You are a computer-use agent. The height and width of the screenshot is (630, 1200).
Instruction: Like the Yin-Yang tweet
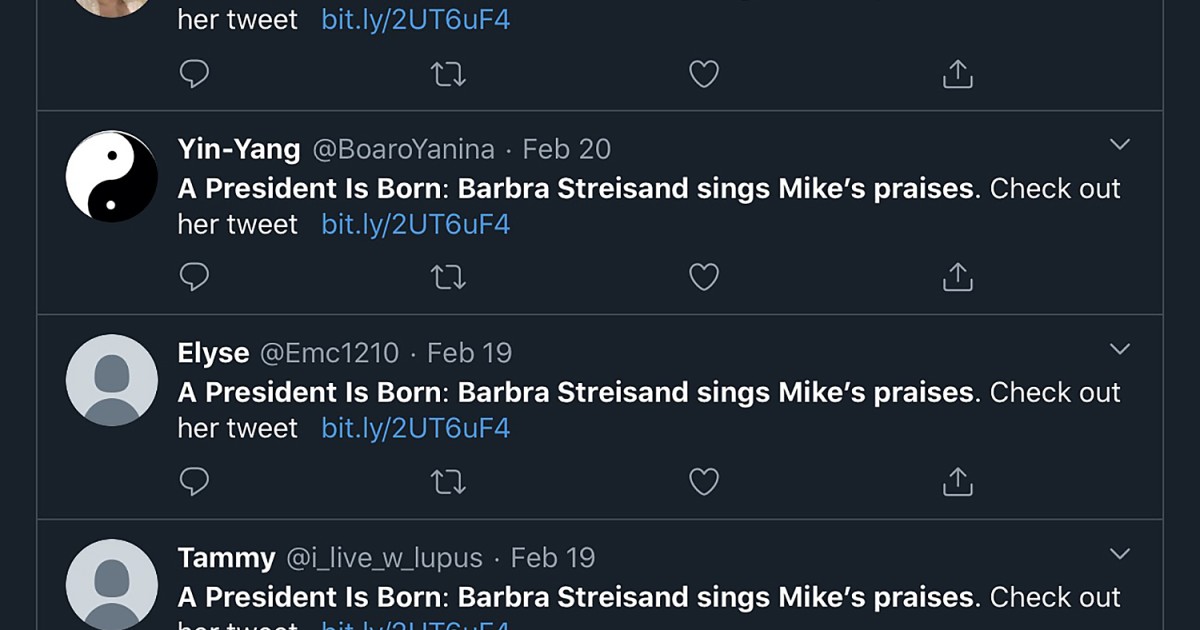click(x=704, y=277)
